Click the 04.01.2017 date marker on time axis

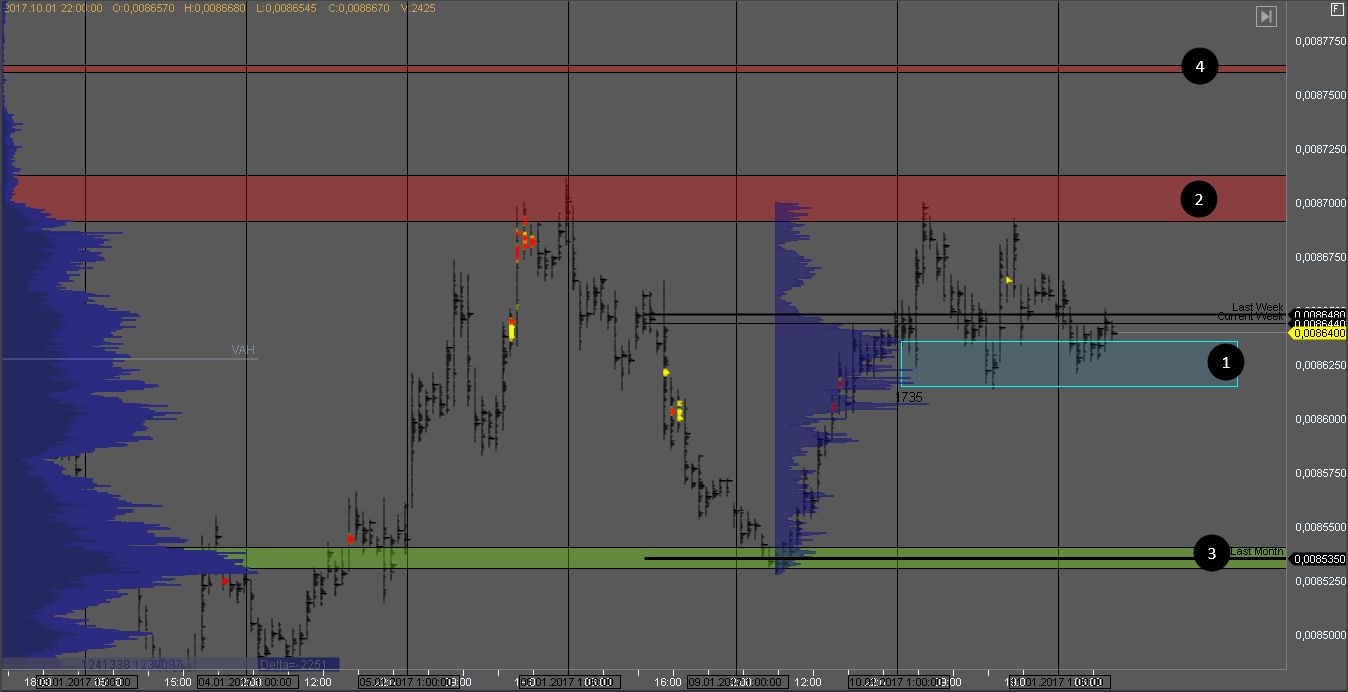point(246,682)
